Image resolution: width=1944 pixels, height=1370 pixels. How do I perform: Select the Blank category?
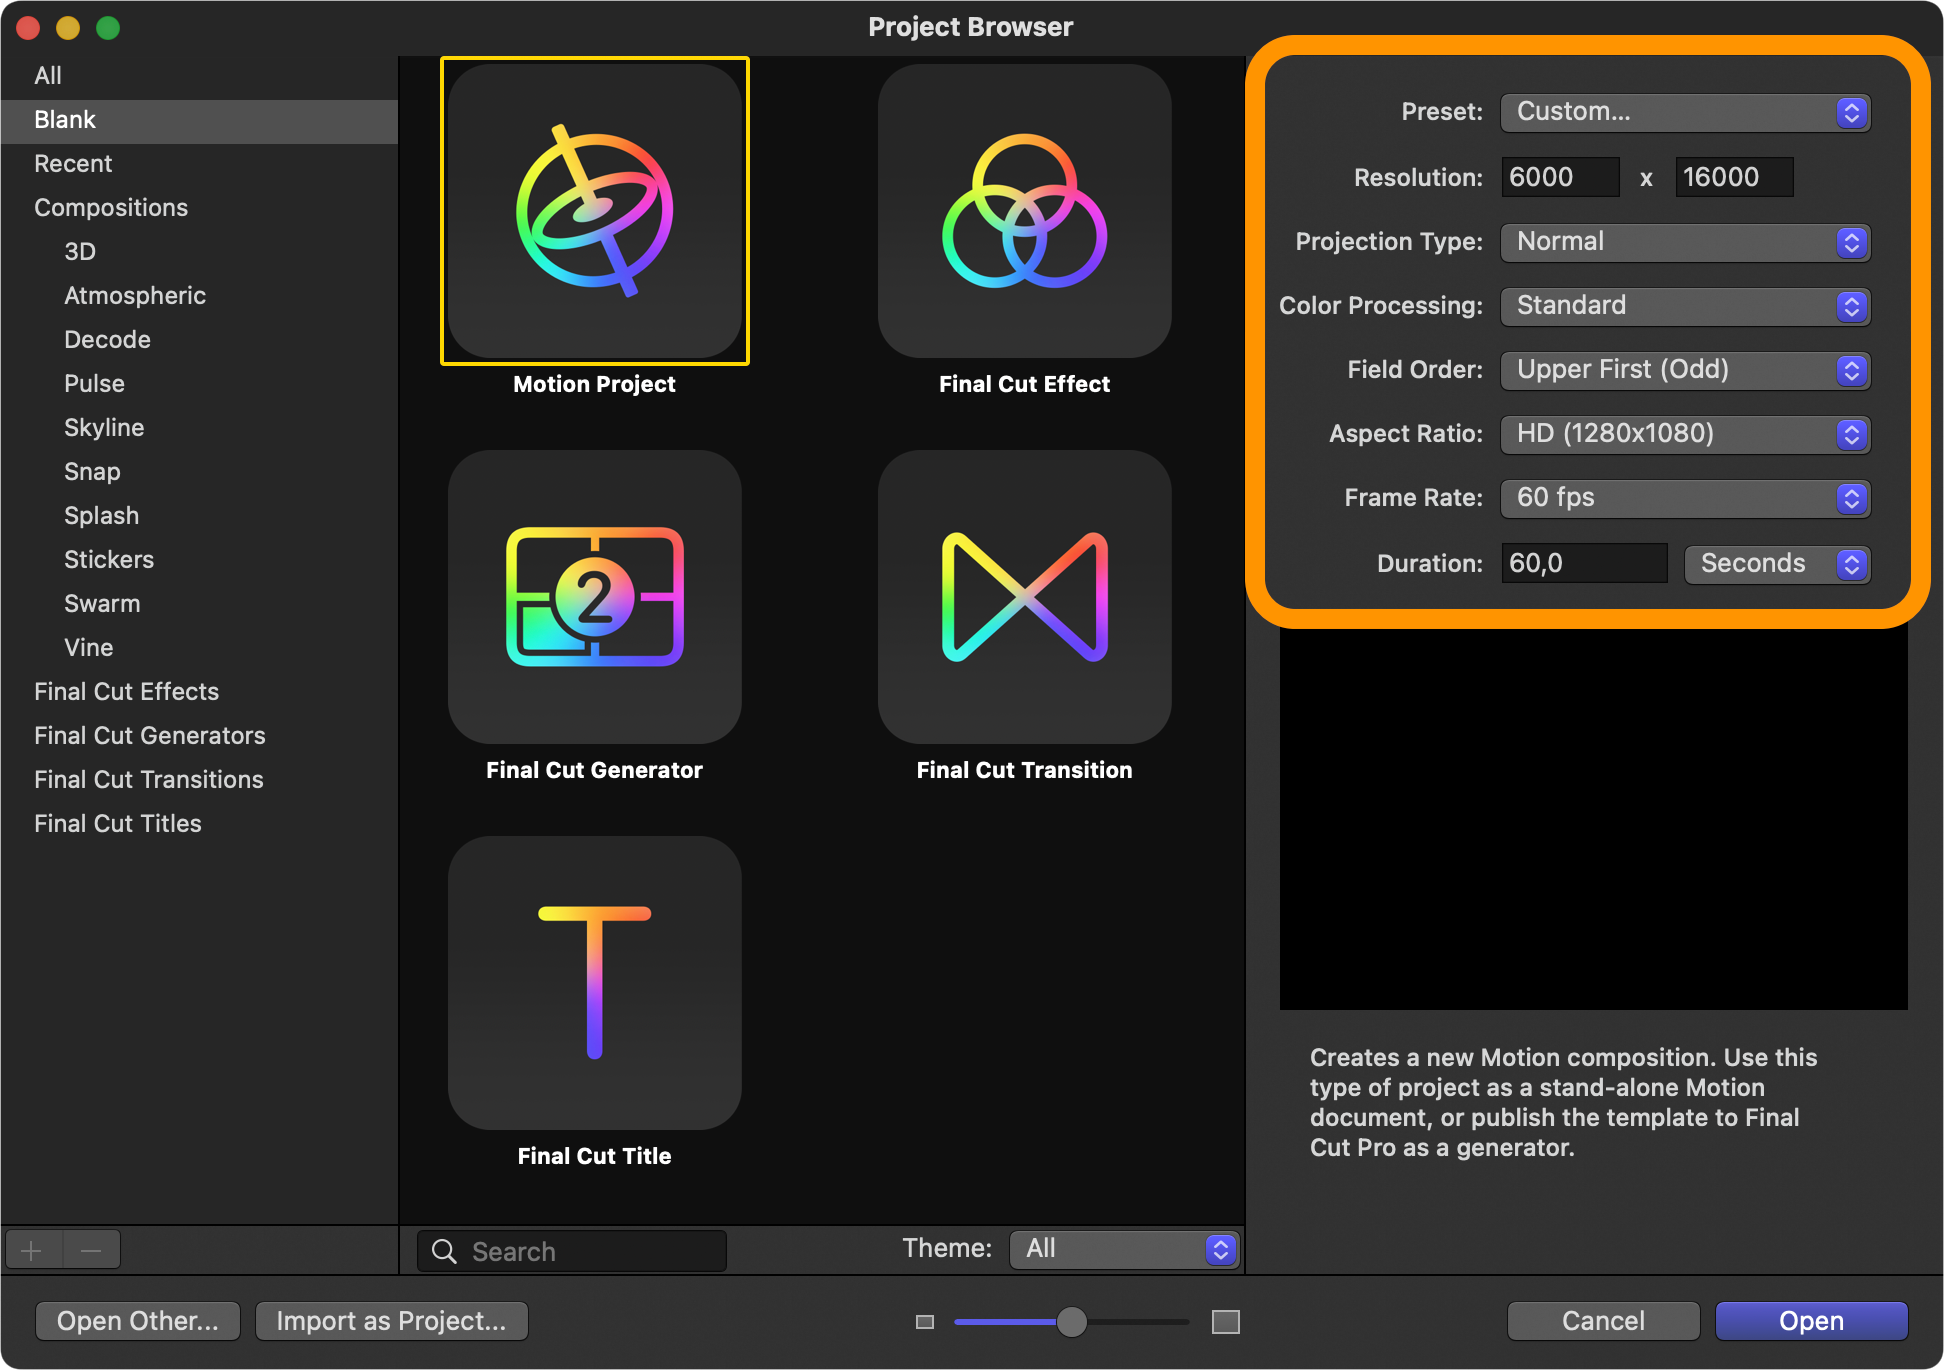click(x=199, y=120)
